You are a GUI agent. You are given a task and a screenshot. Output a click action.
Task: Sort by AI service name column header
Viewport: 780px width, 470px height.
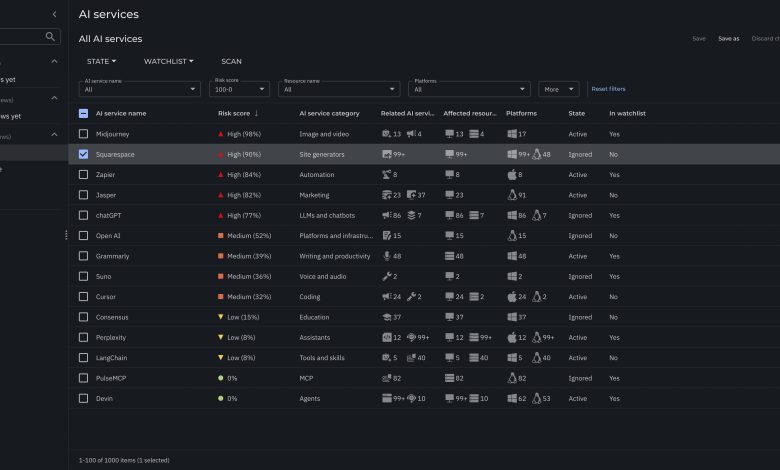(x=121, y=113)
